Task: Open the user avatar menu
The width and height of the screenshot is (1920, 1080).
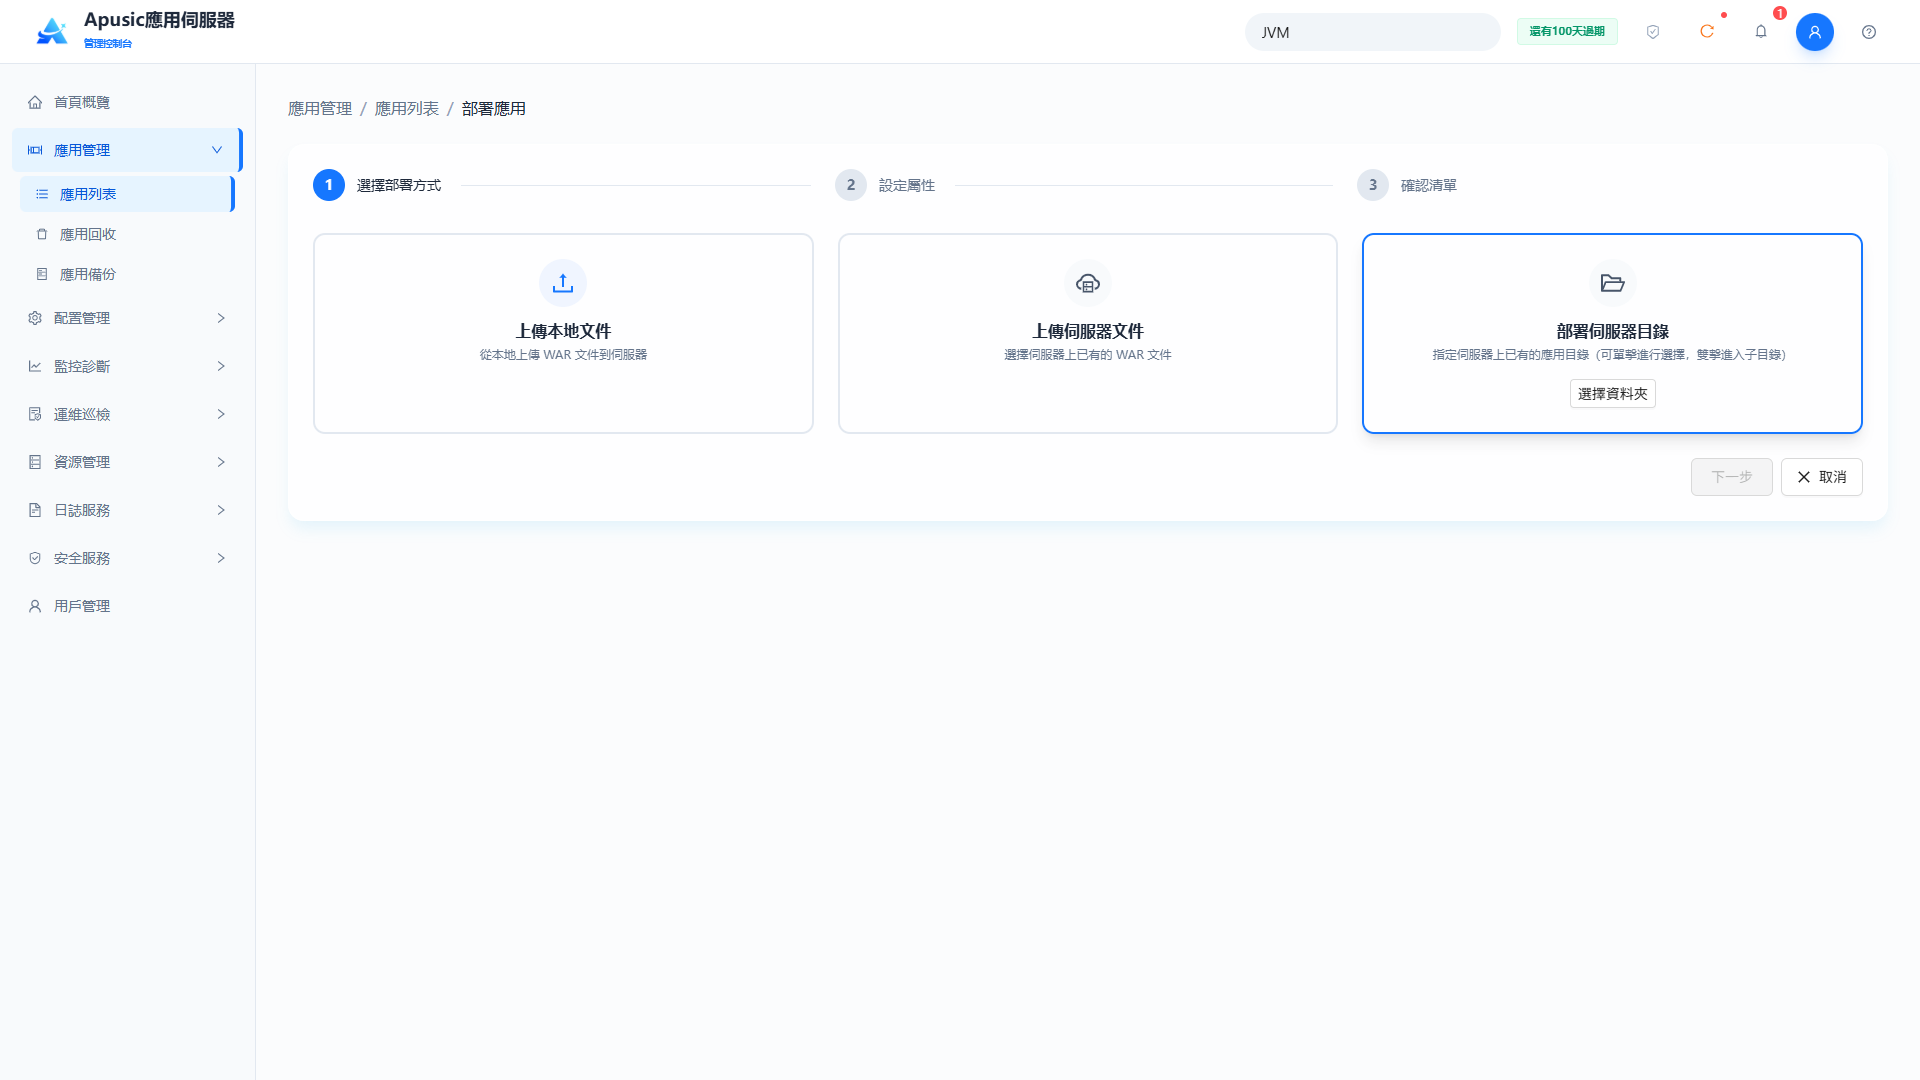Action: click(x=1815, y=32)
